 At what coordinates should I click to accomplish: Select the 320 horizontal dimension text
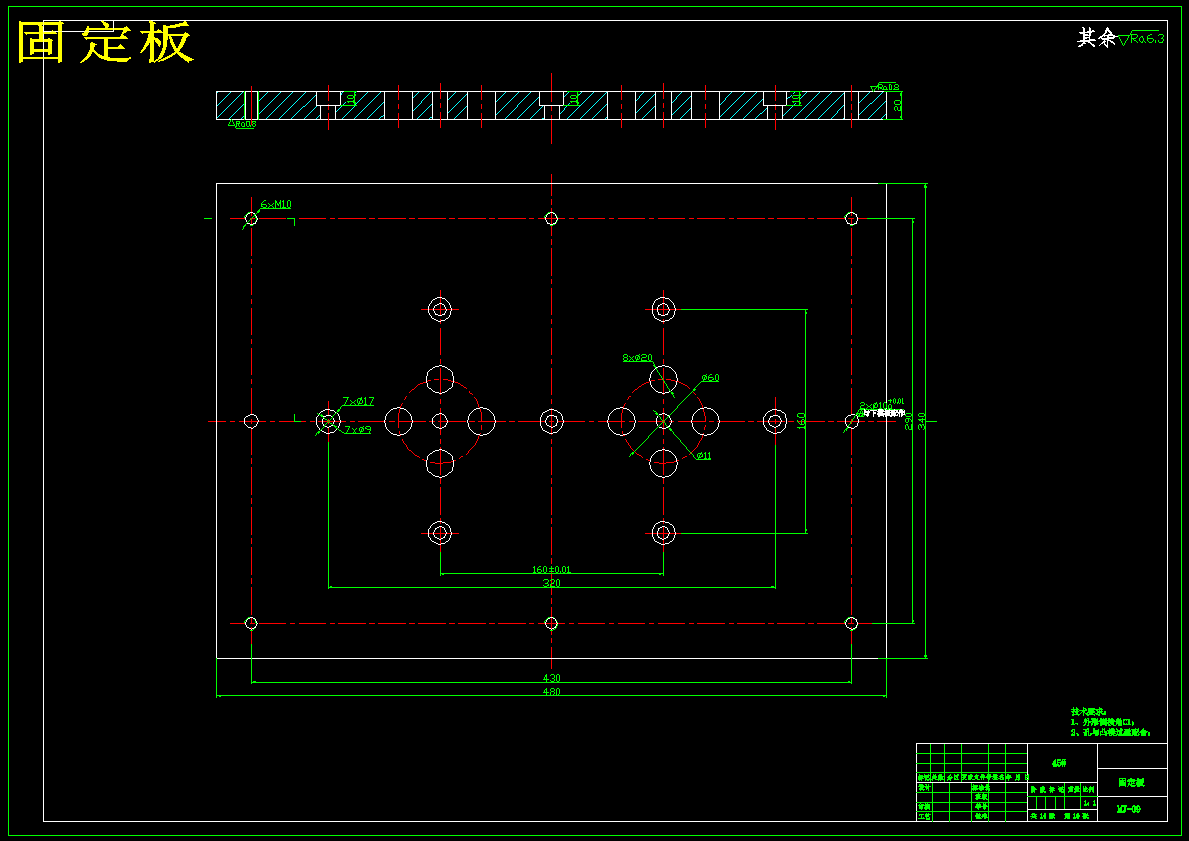click(x=551, y=583)
